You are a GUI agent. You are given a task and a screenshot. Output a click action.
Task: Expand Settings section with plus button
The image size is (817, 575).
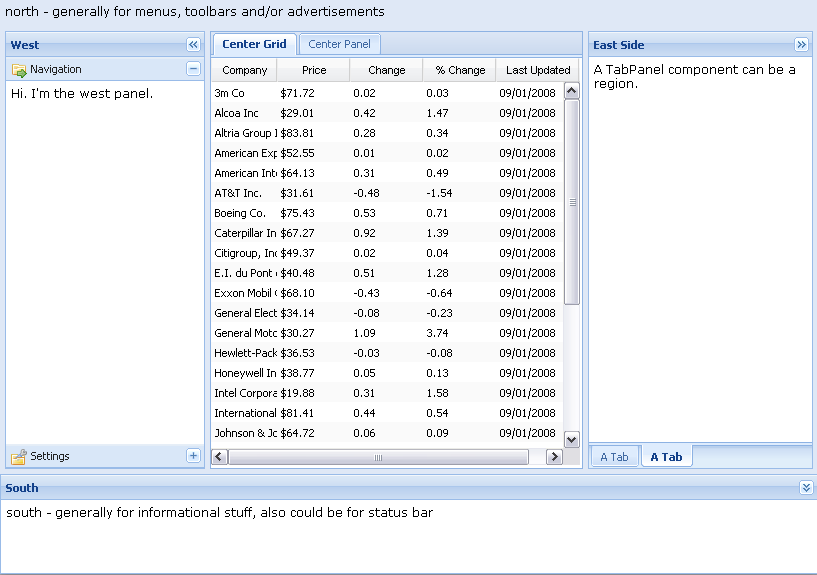click(194, 456)
